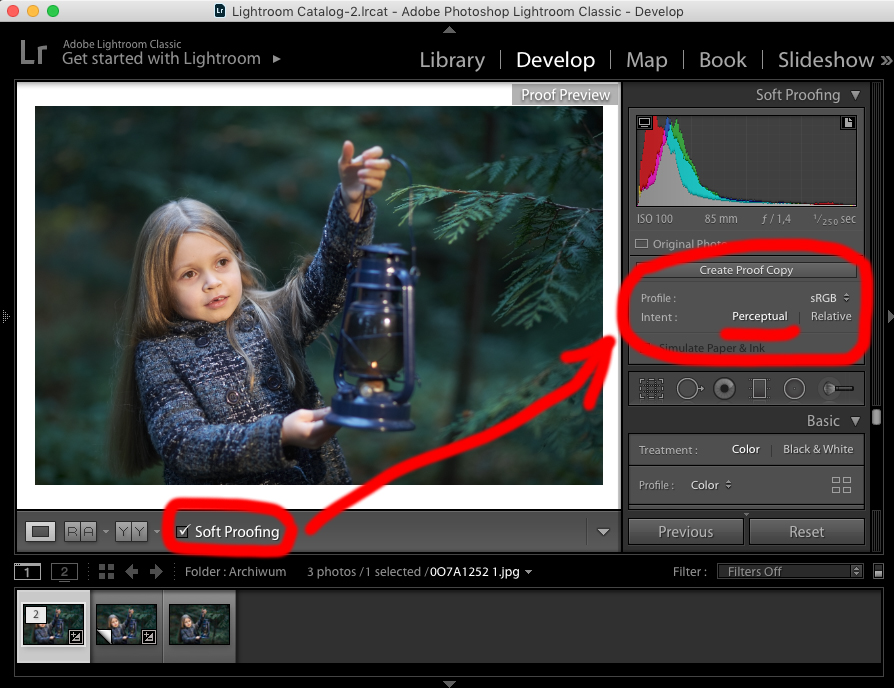894x688 pixels.
Task: Open toolbar content dropdown triangle
Action: click(x=603, y=532)
